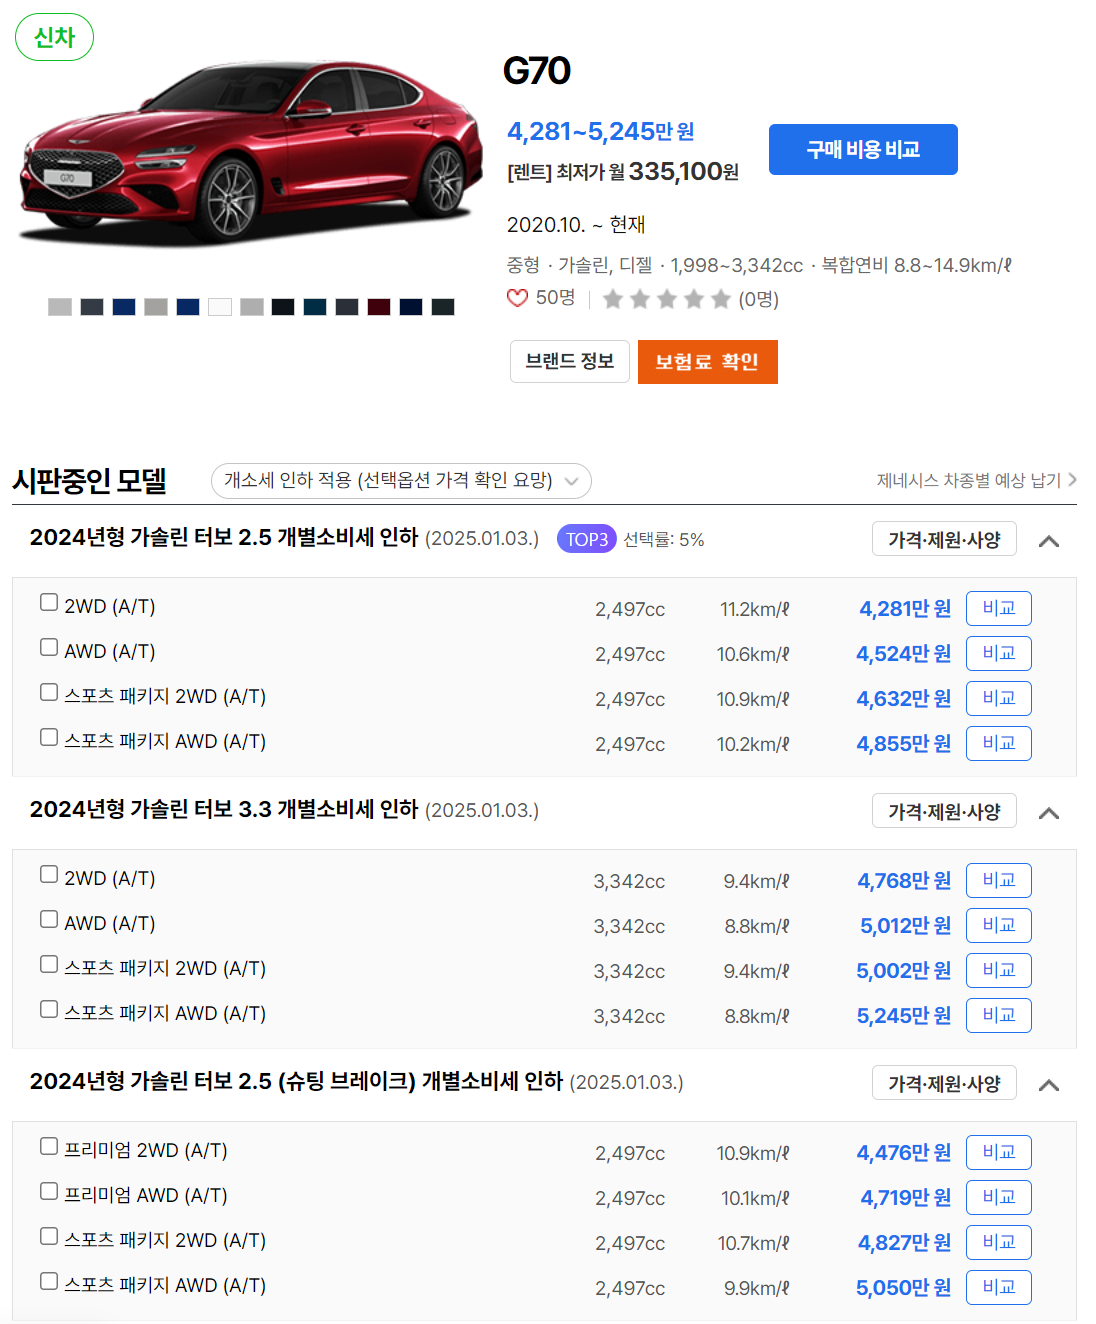Click the heart like icon beside 50명
Viewport: 1096px width, 1324px height.
click(x=517, y=298)
